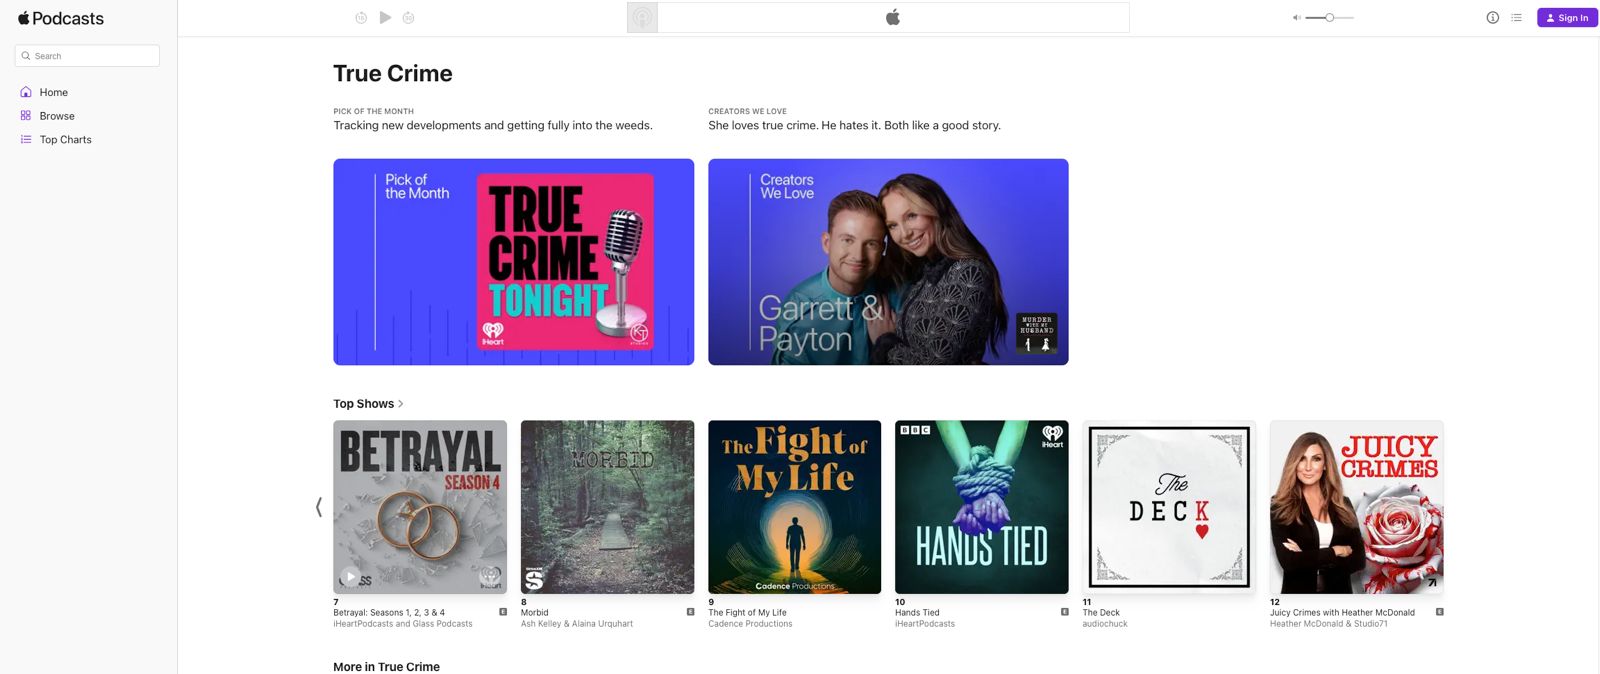Click the skip back 15 seconds icon
The image size is (1600, 674).
tap(361, 18)
